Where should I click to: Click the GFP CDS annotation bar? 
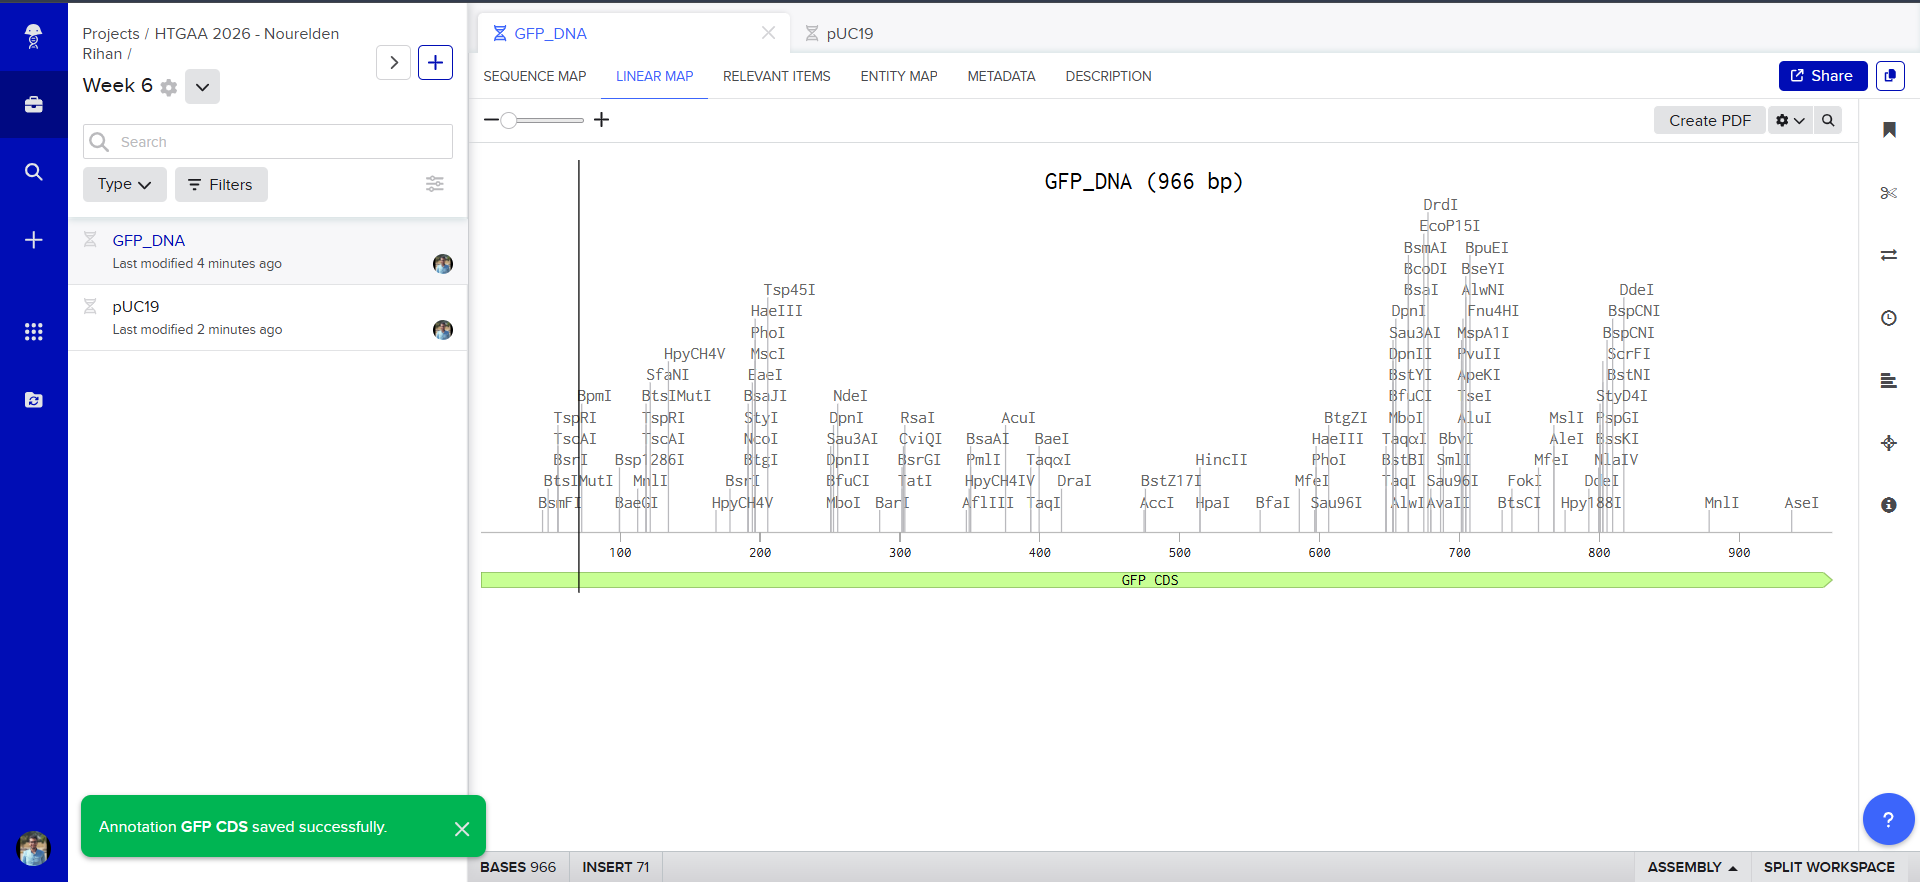pyautogui.click(x=1156, y=580)
